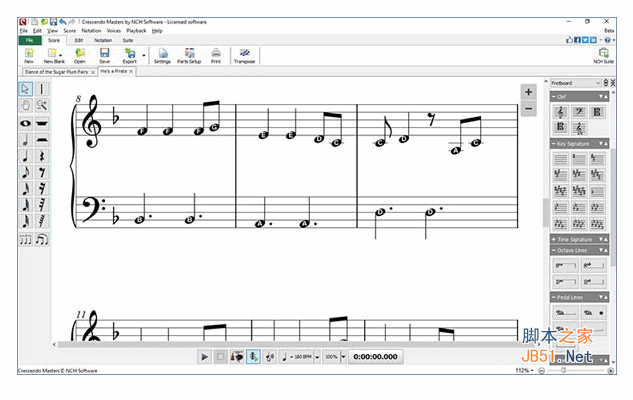Click the Transpose button
Image resolution: width=633 pixels, height=400 pixels.
(244, 56)
